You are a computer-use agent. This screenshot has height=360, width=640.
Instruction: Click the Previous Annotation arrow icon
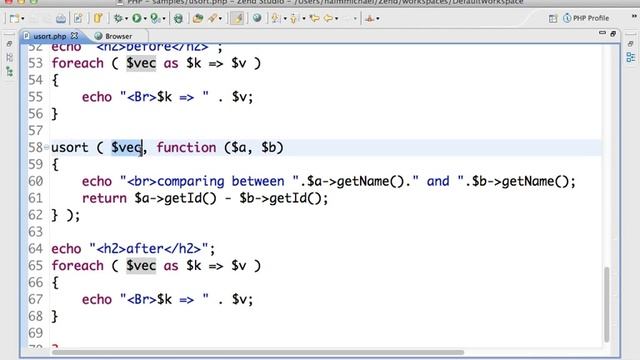pos(294,18)
